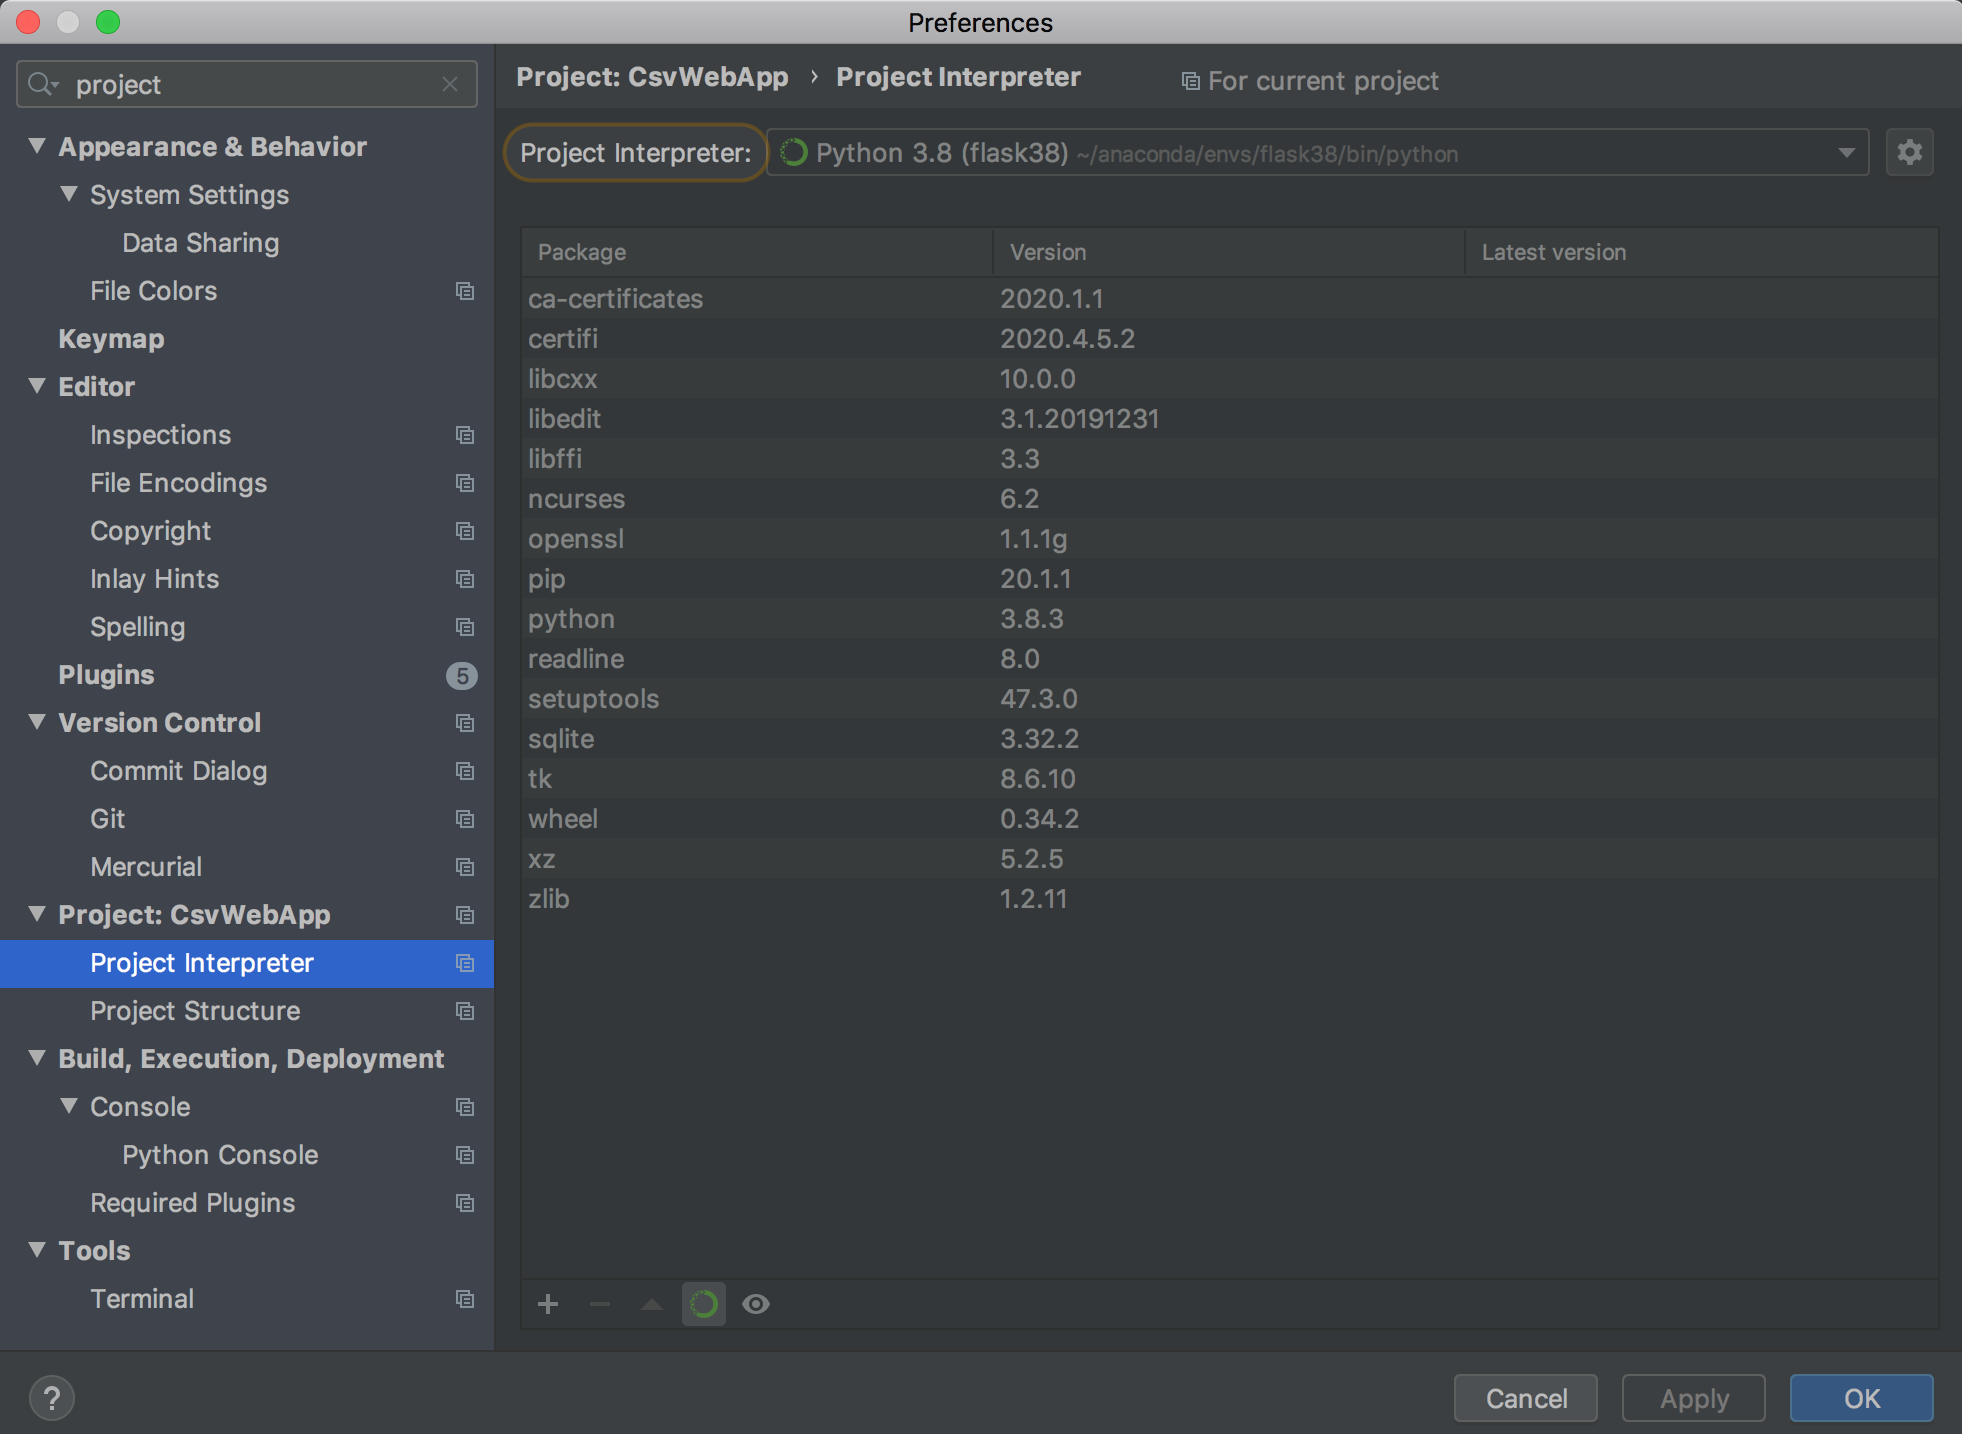This screenshot has height=1434, width=1962.
Task: Open the Keymap settings page
Action: coord(111,339)
